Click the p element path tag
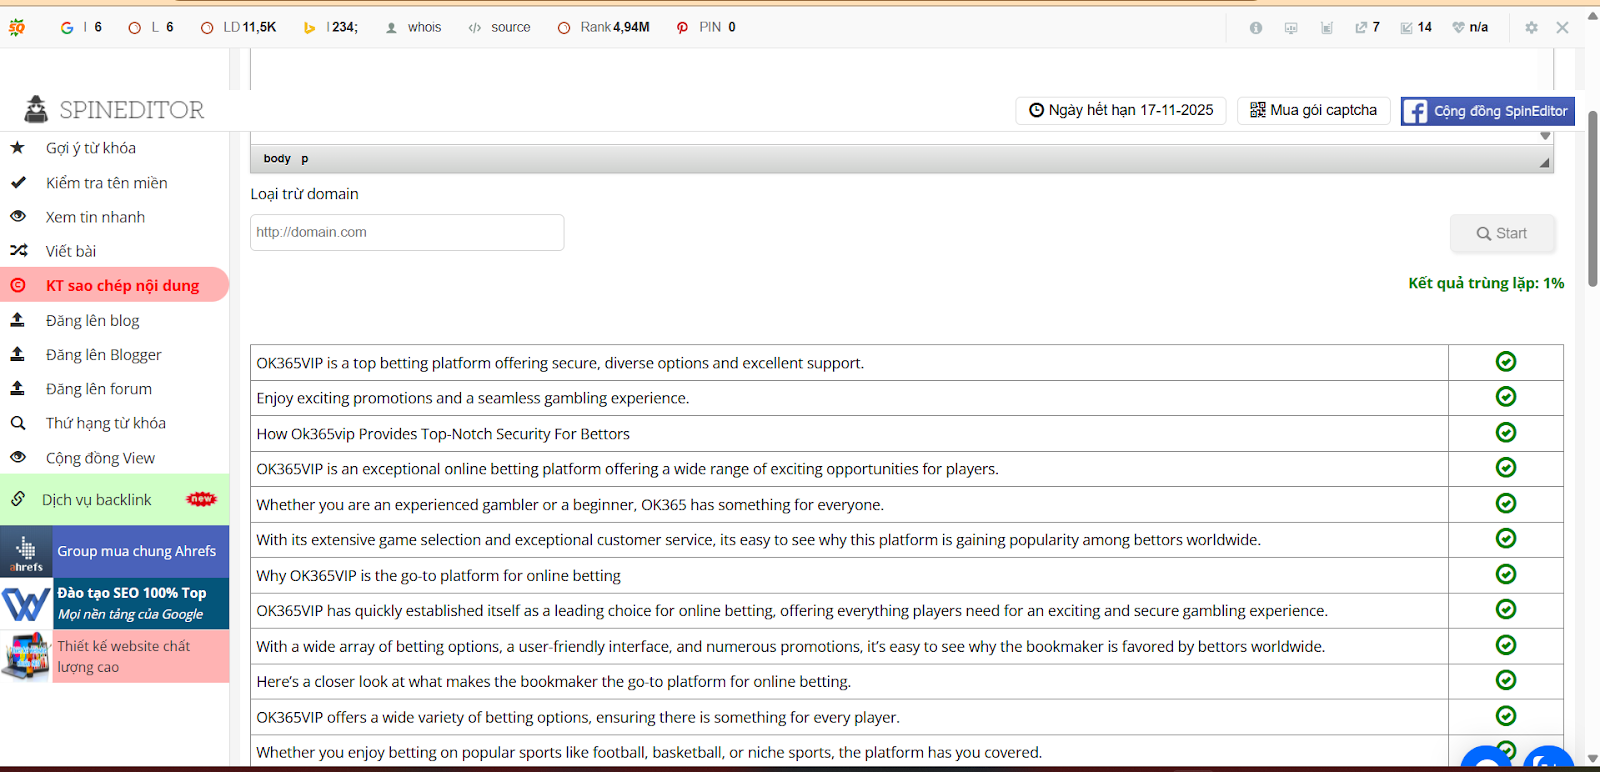 305,158
